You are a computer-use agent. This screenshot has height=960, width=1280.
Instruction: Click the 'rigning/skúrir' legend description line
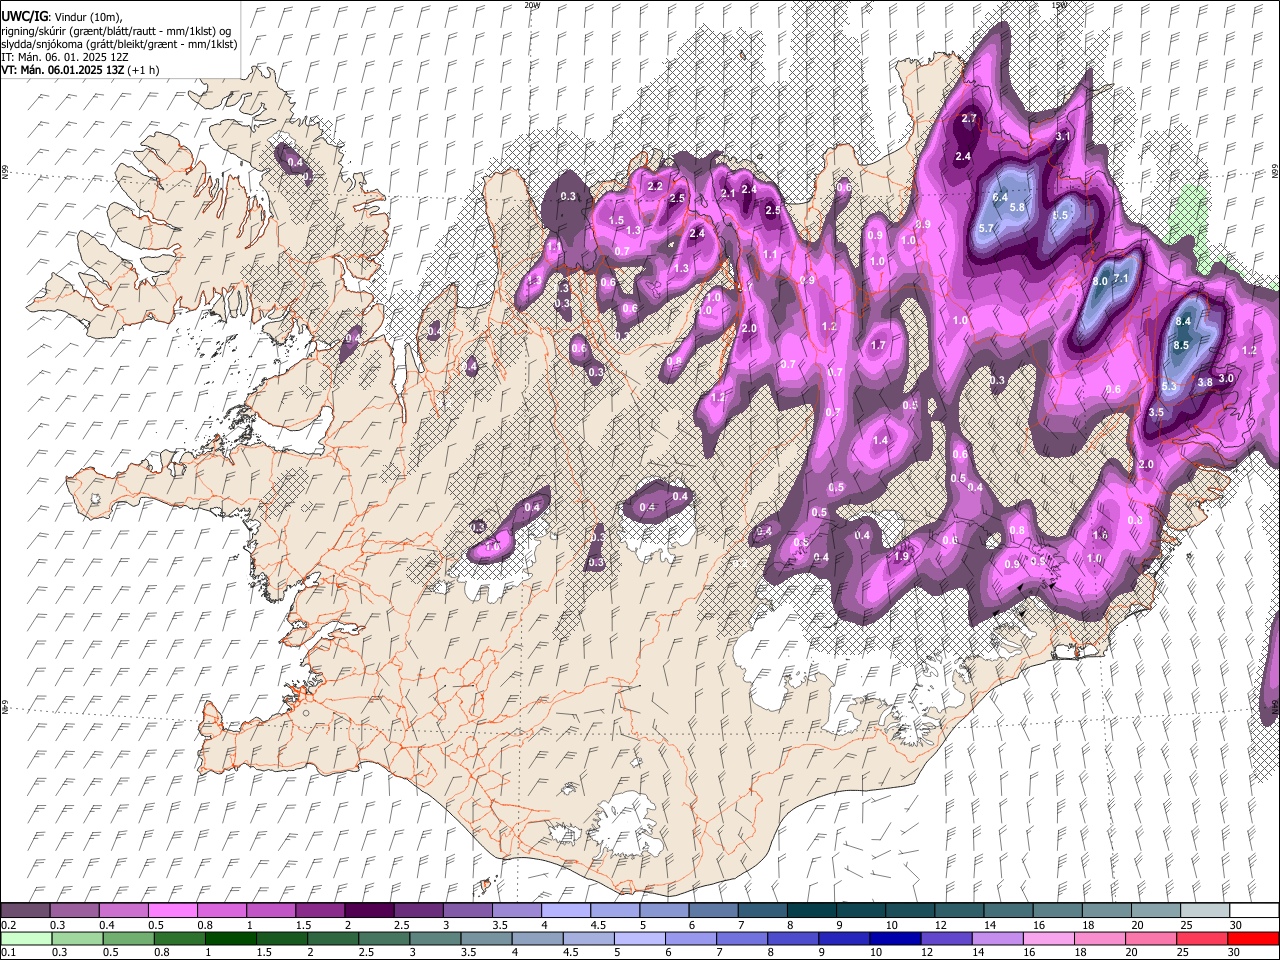point(115,31)
